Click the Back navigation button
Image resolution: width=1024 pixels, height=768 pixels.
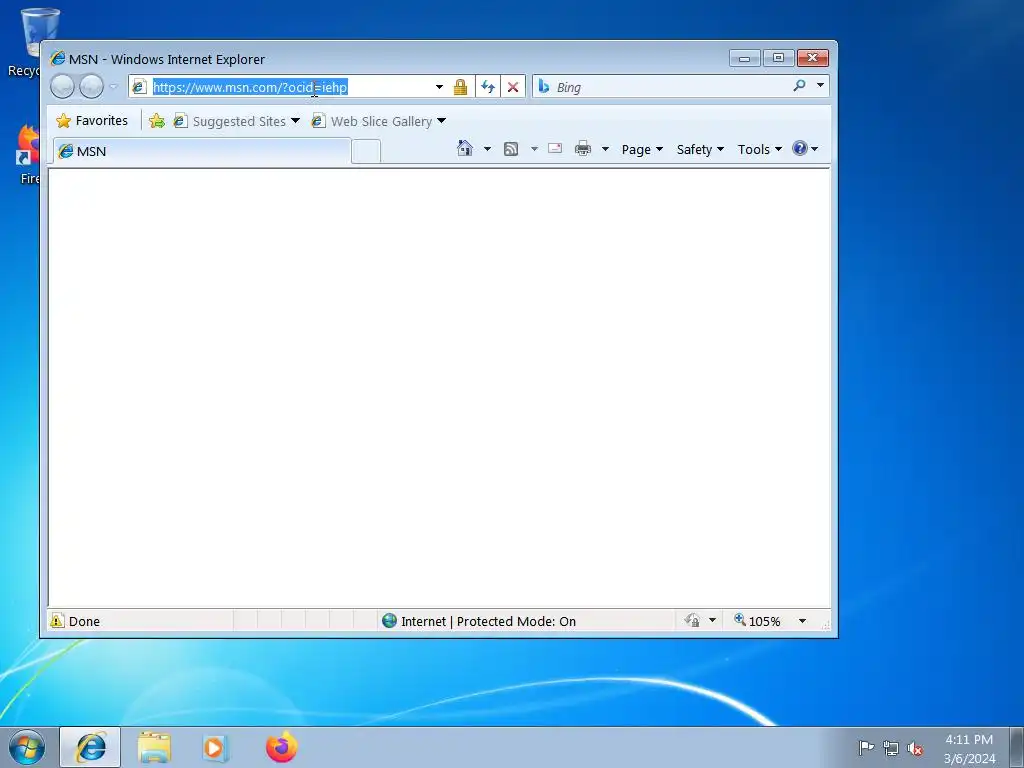[62, 86]
